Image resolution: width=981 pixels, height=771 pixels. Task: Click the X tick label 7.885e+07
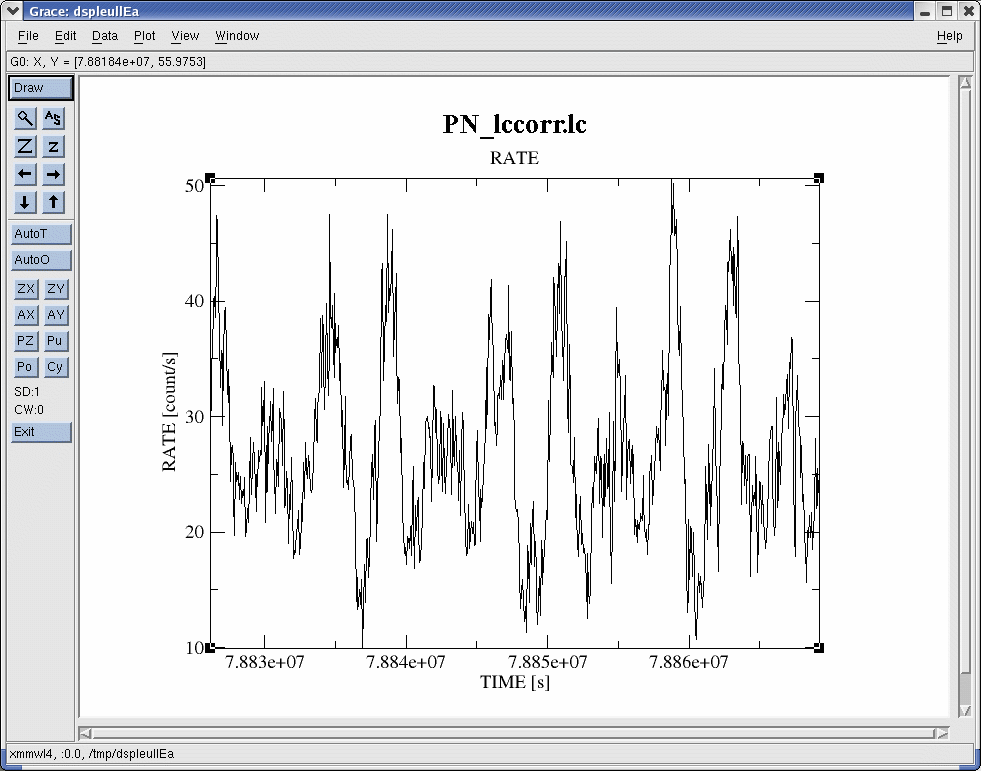coord(547,661)
